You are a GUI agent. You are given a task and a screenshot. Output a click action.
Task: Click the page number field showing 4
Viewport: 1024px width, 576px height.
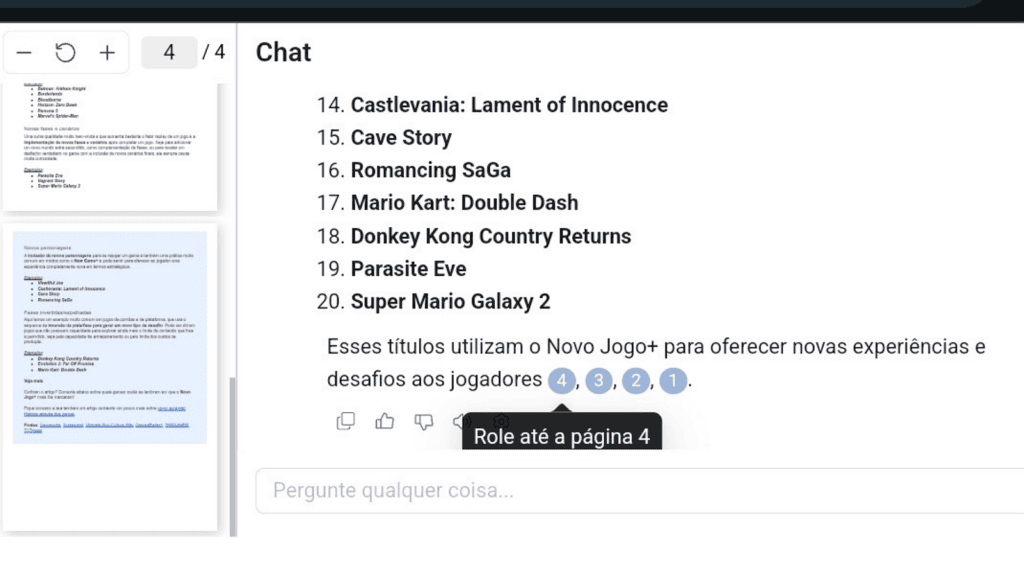tap(169, 52)
